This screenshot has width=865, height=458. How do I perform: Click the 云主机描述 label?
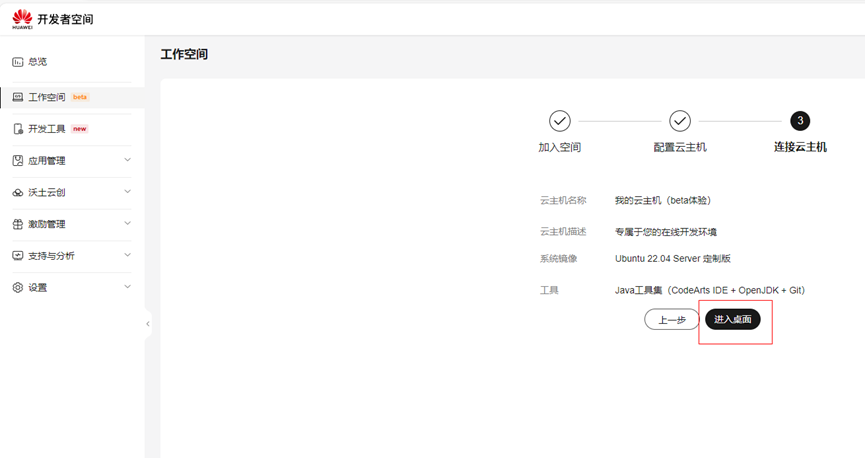click(x=563, y=232)
